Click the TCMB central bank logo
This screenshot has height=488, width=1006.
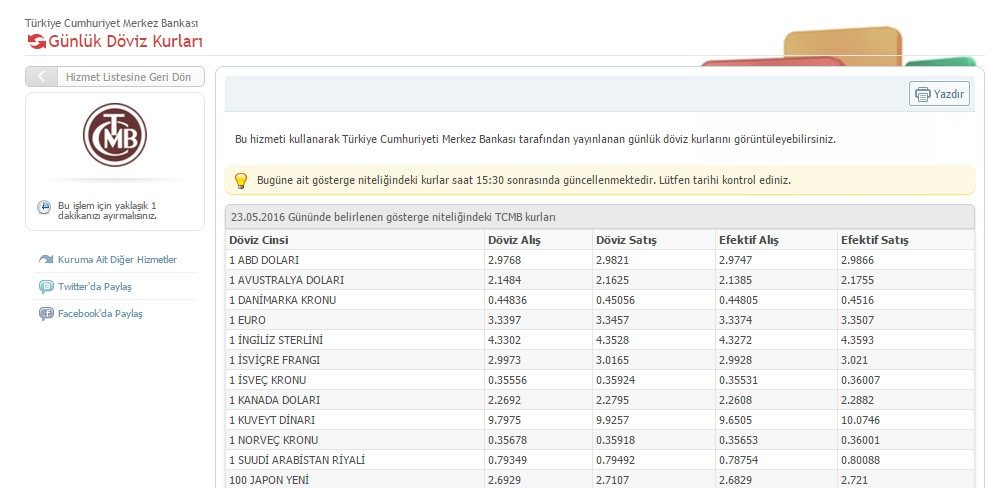tap(115, 135)
